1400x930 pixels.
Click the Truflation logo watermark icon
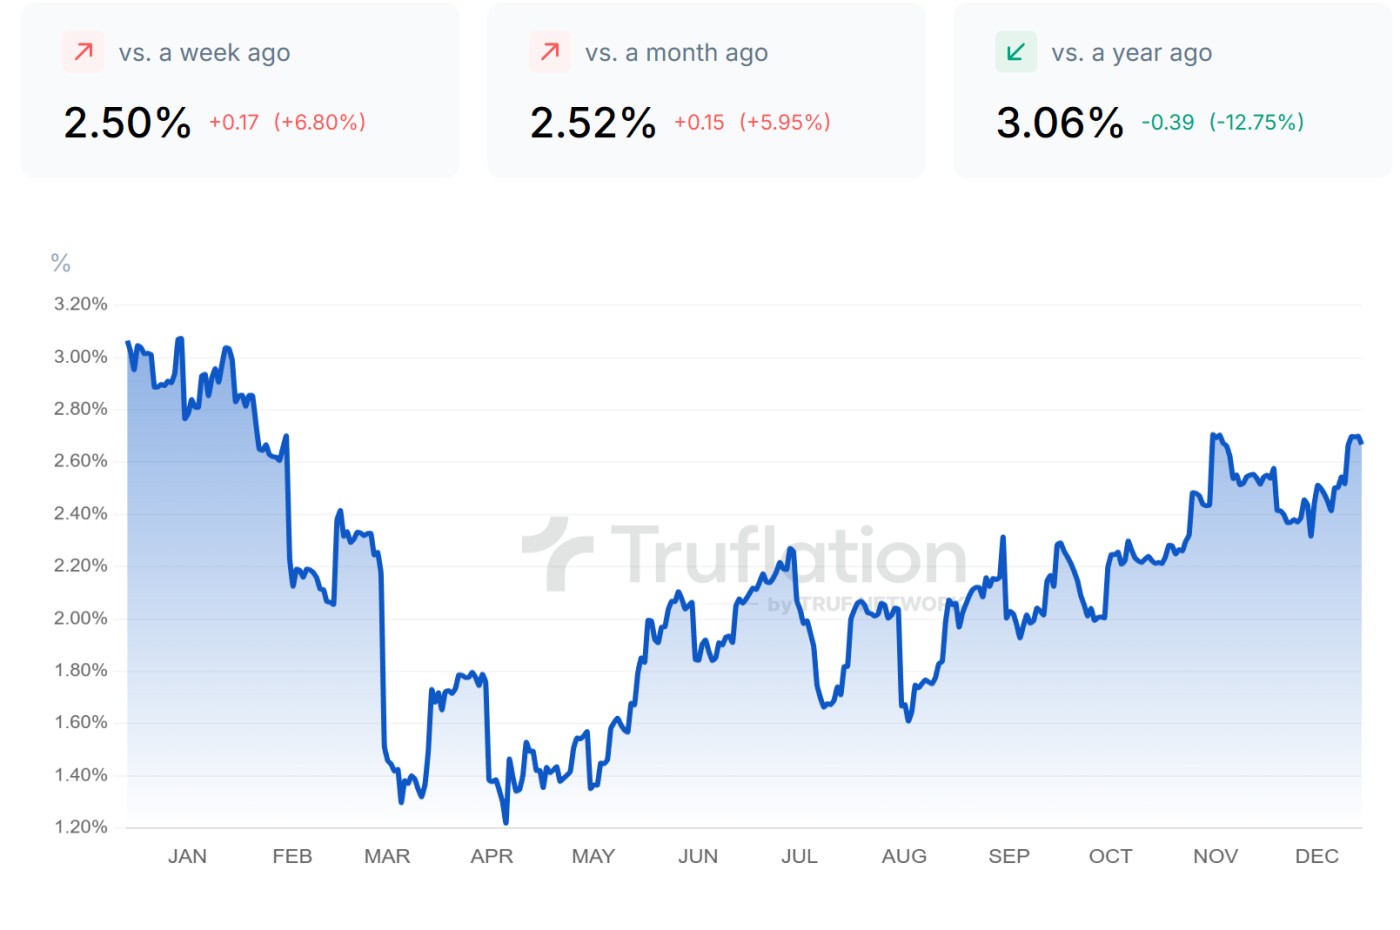pyautogui.click(x=558, y=553)
